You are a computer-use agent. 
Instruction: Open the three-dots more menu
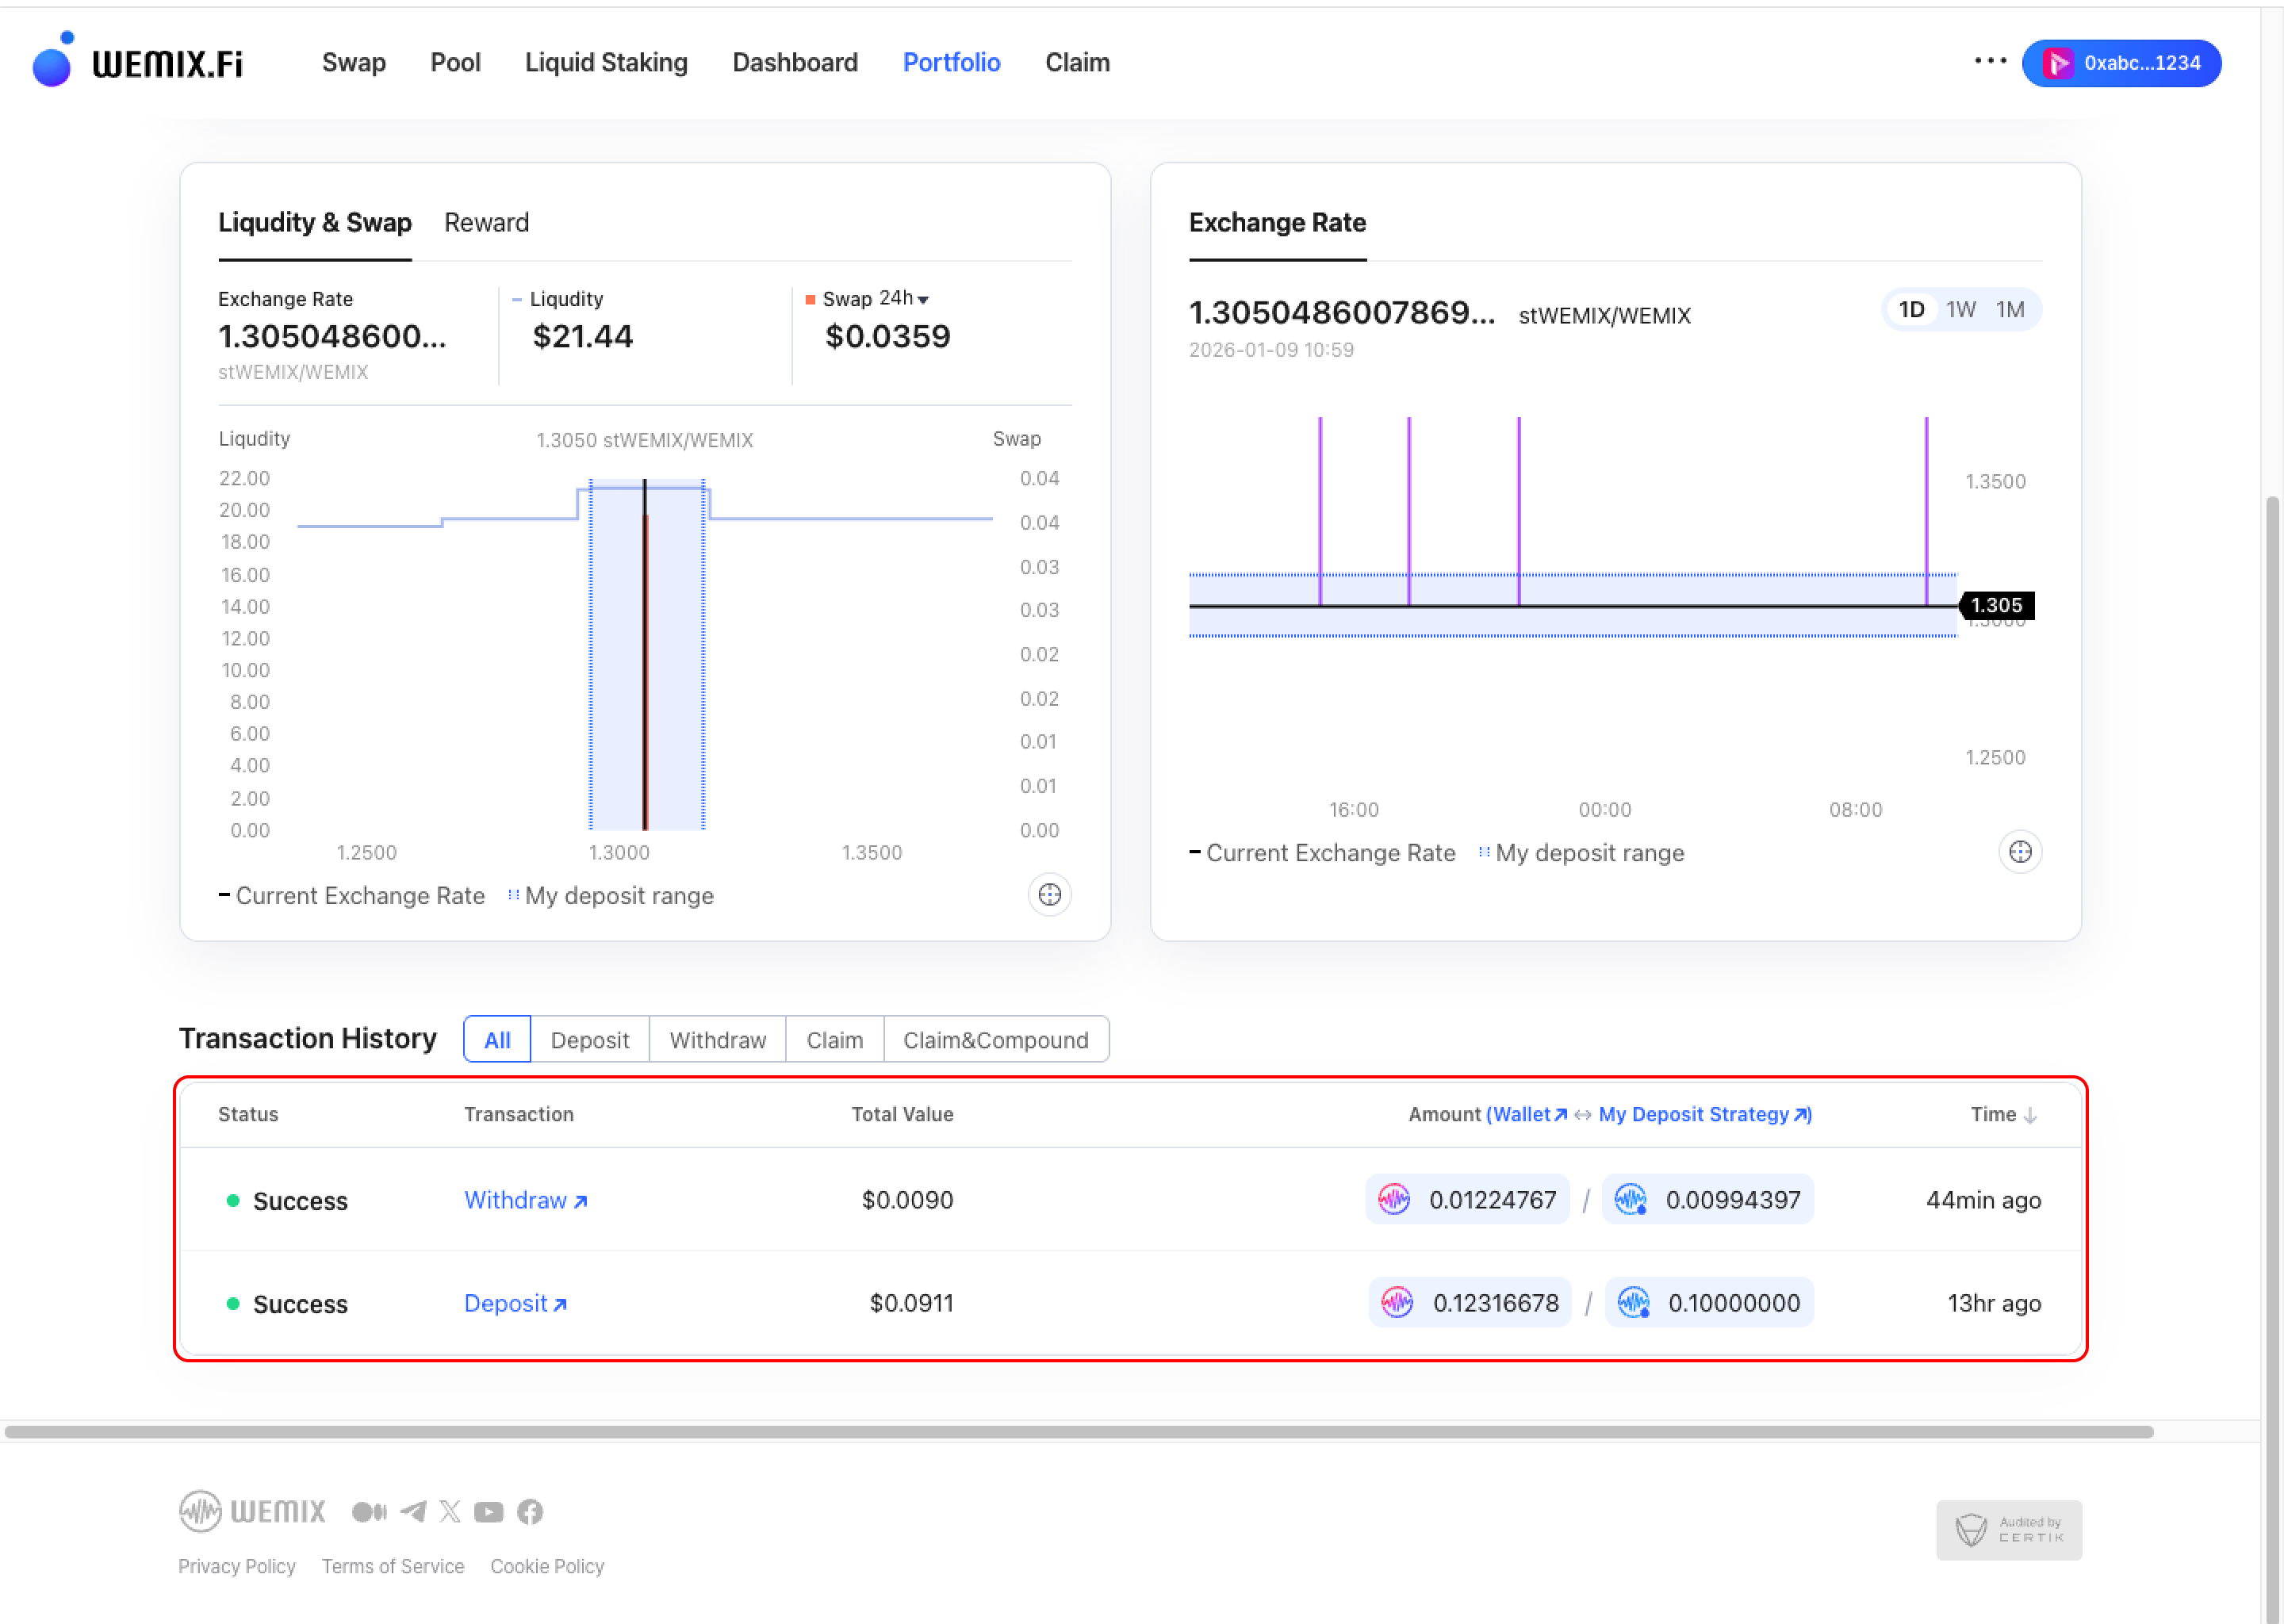1990,61
